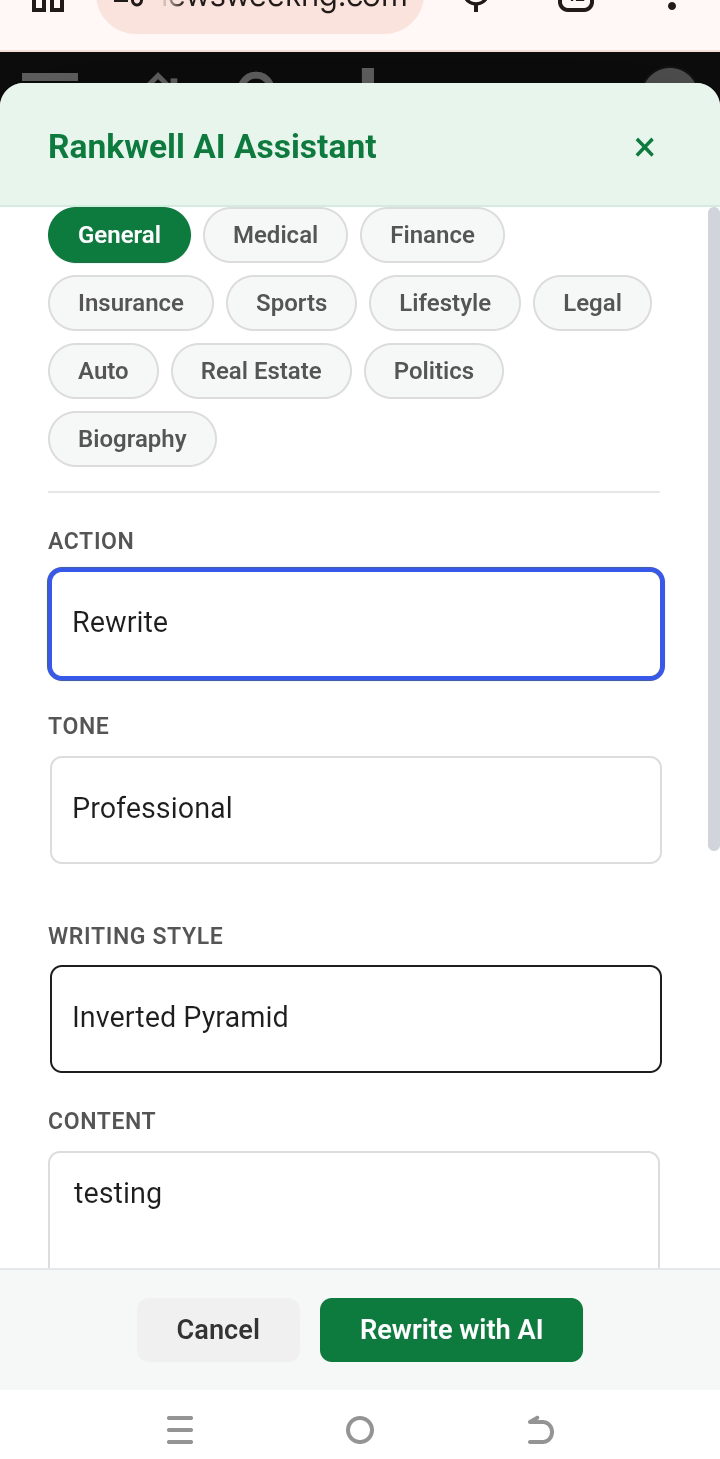
Task: Choose the Sports category chip
Action: pos(291,303)
